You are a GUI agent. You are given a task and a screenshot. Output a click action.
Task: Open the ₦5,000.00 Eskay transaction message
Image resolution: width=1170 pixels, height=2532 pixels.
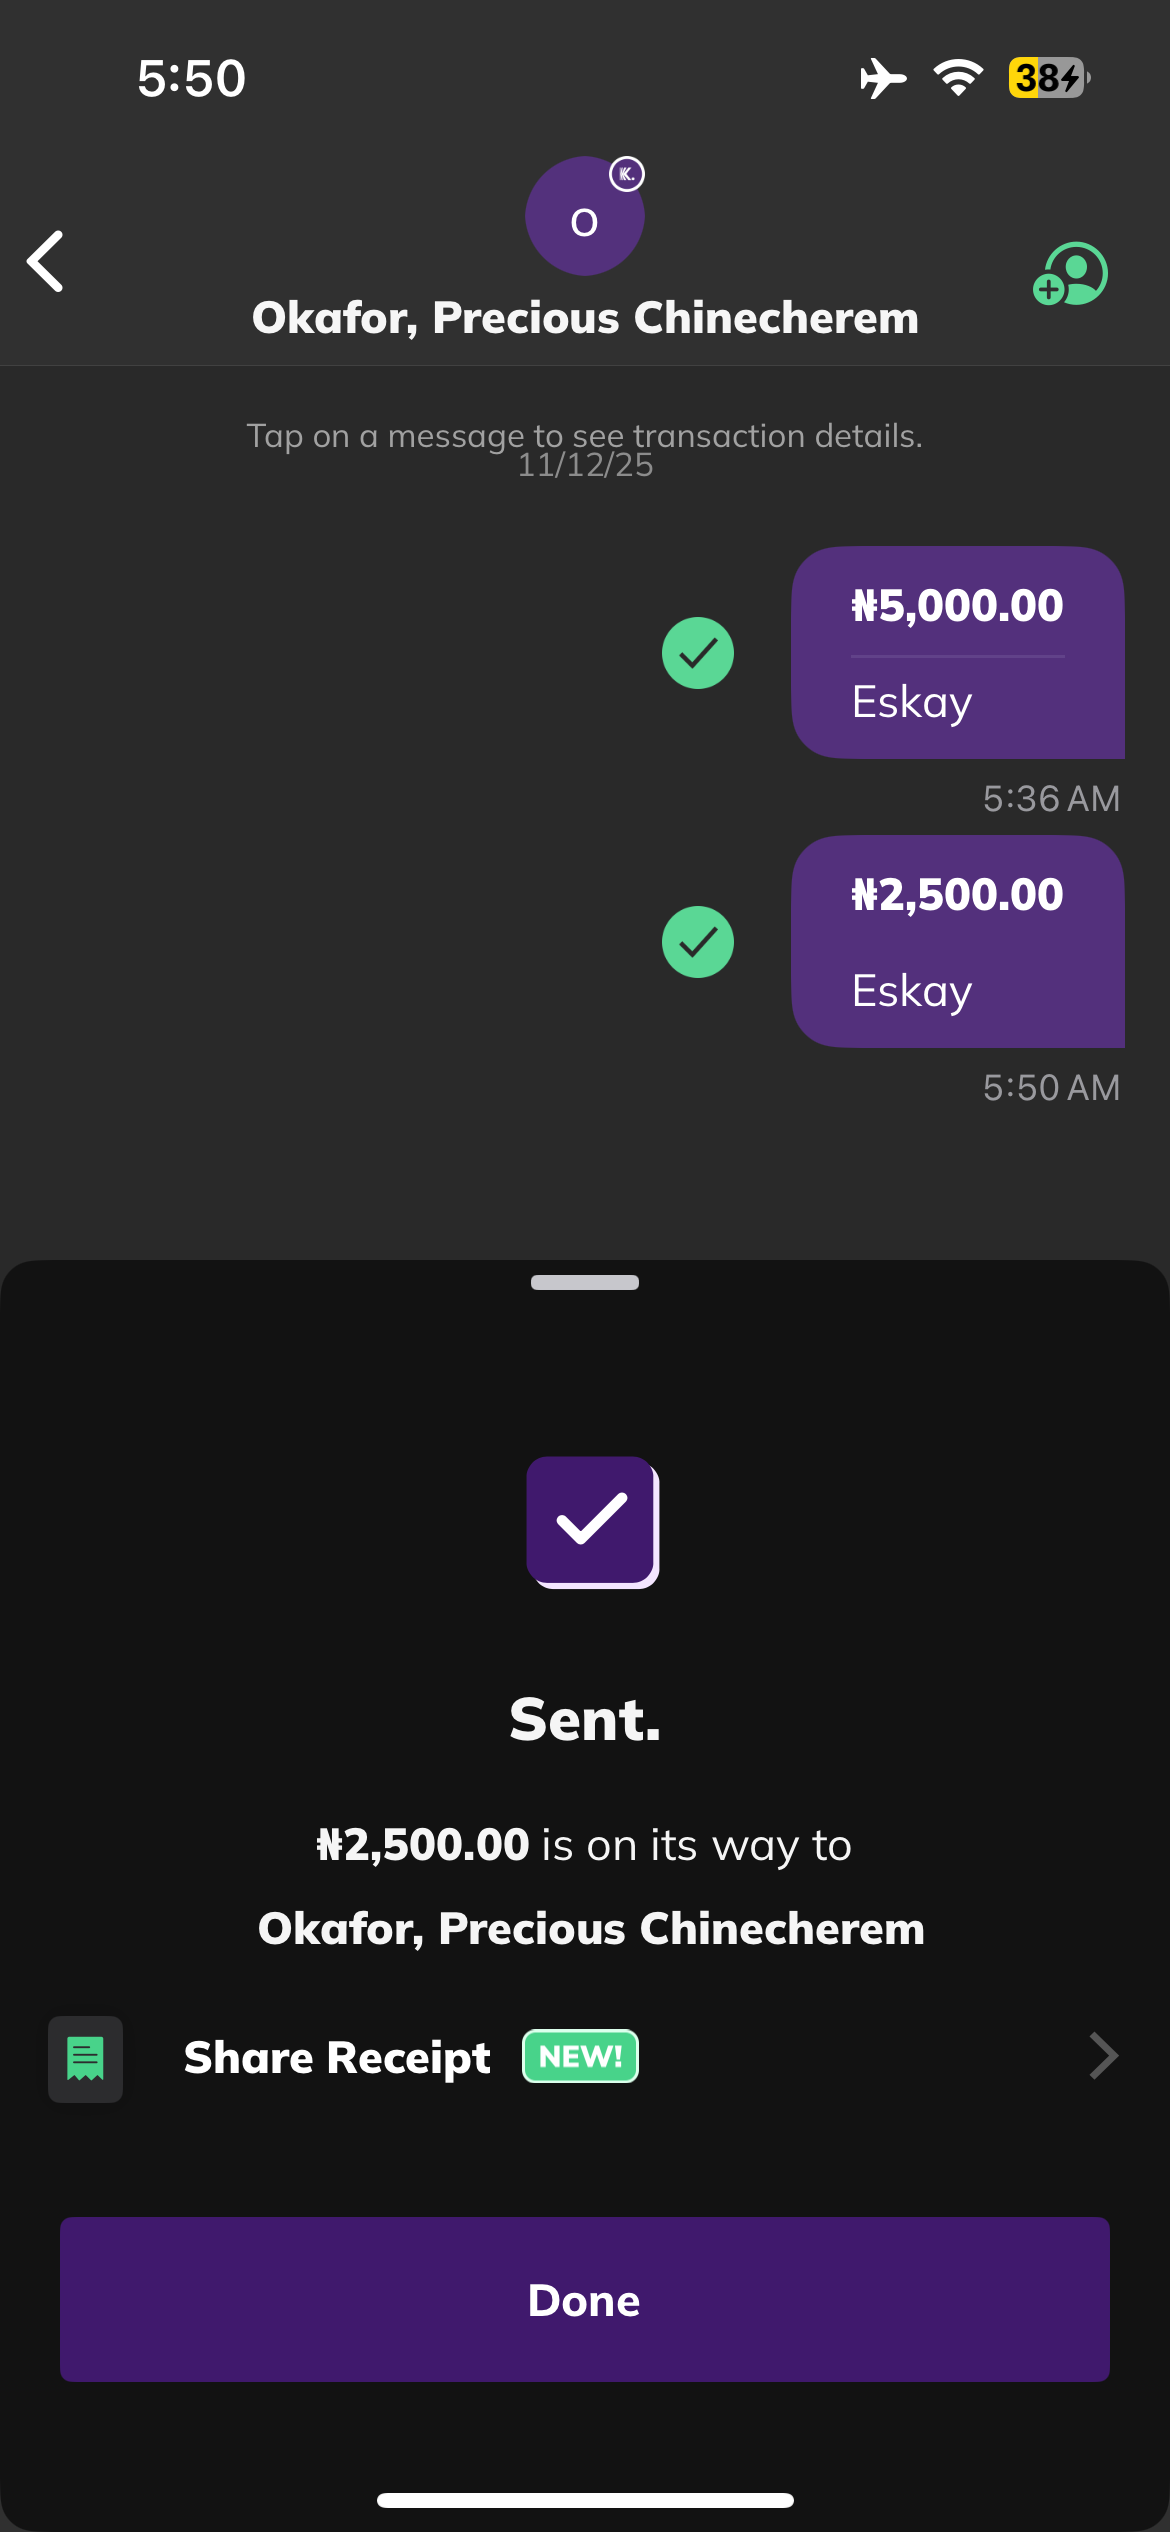(x=957, y=652)
